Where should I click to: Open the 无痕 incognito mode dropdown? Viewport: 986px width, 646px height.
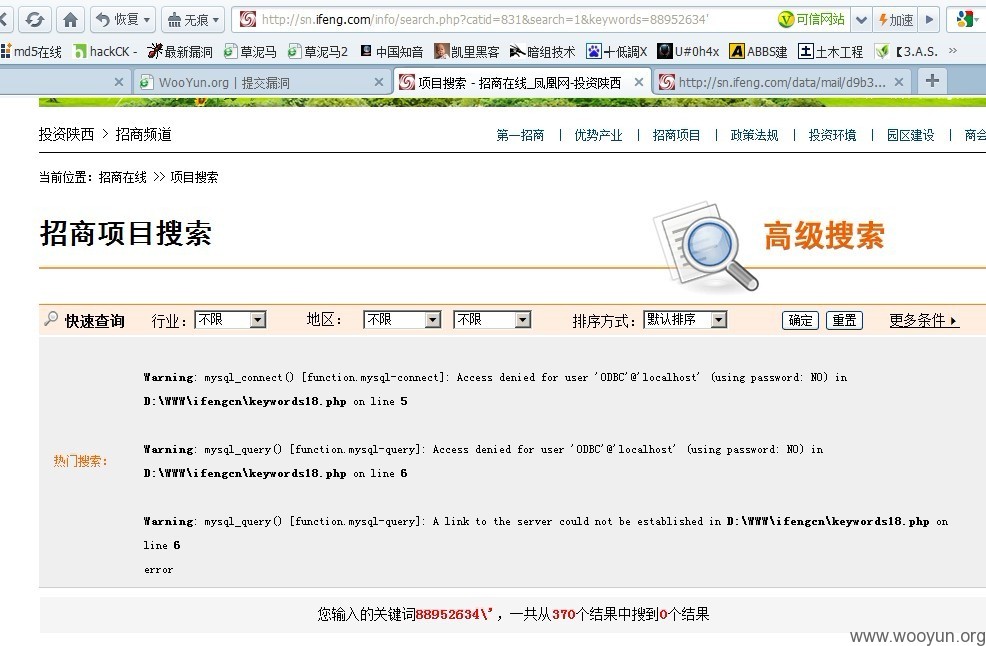click(193, 19)
